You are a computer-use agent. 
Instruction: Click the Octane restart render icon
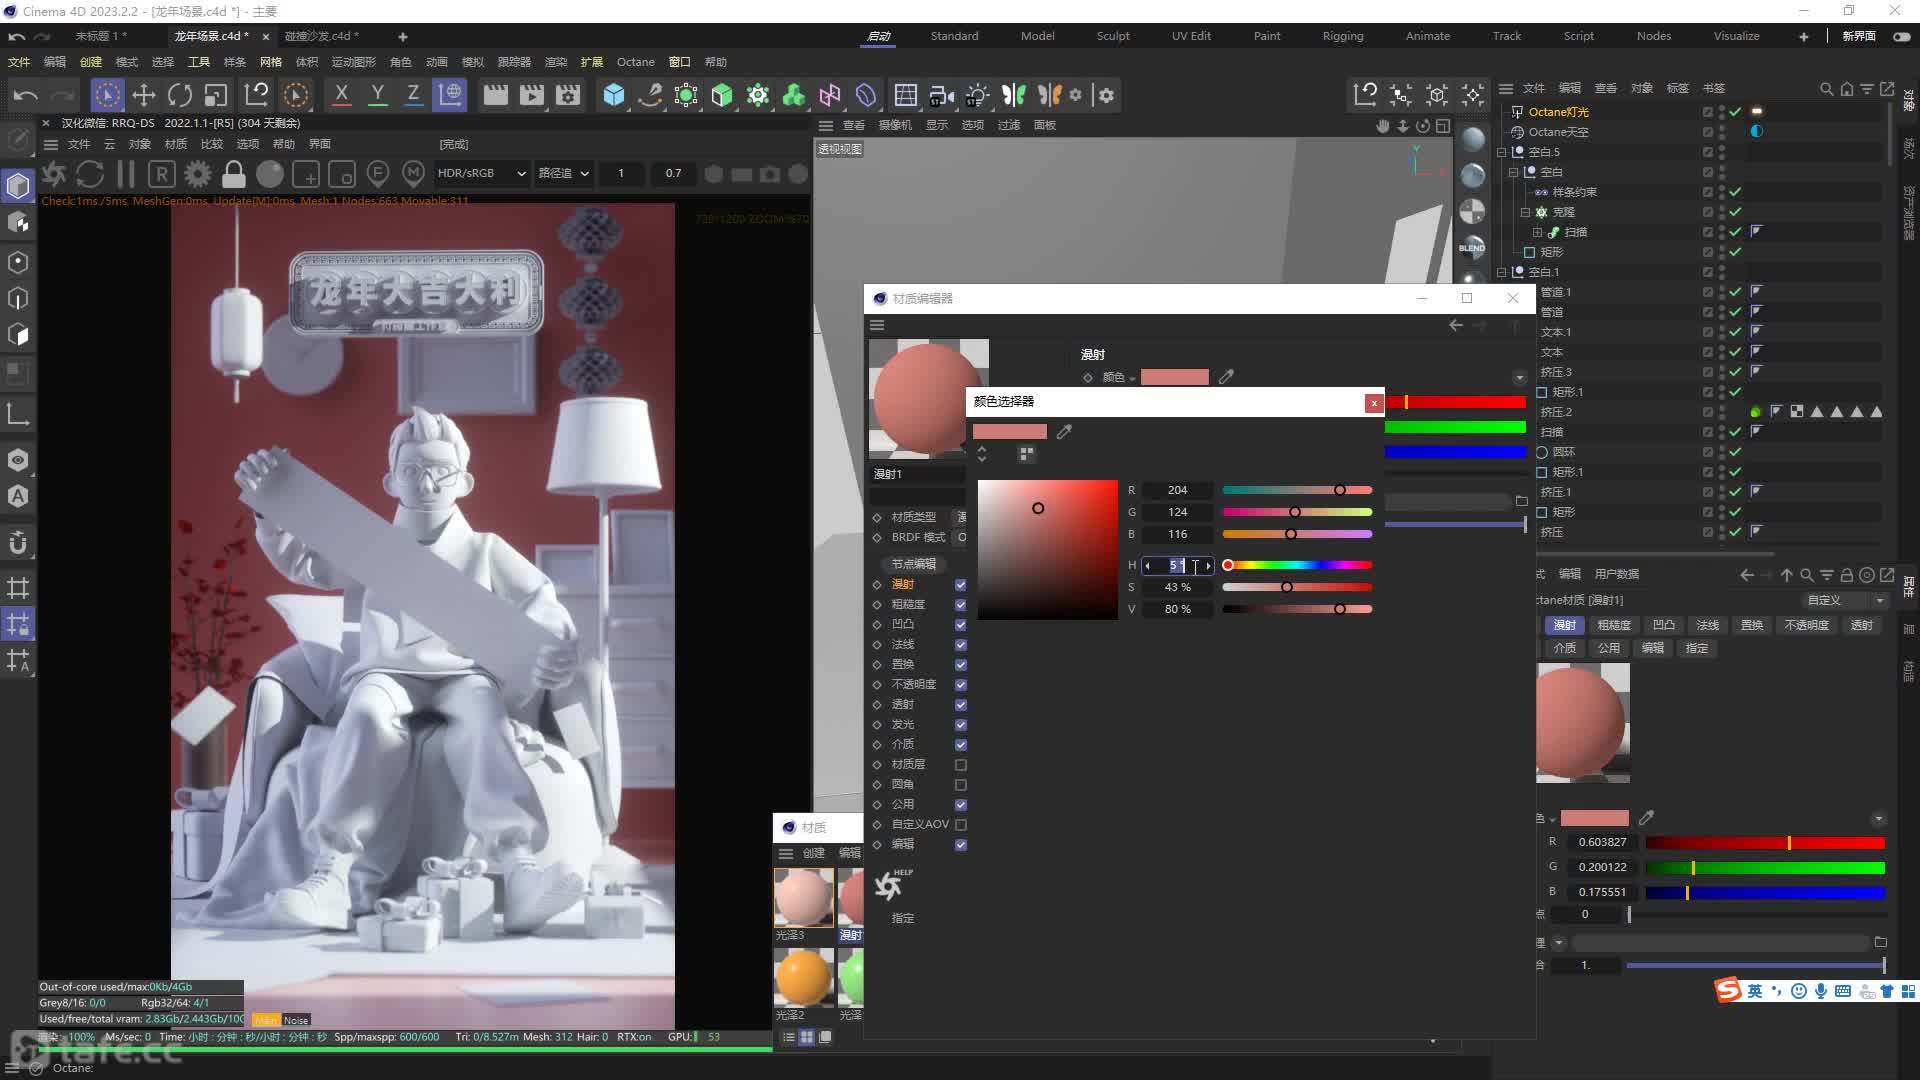coord(90,174)
